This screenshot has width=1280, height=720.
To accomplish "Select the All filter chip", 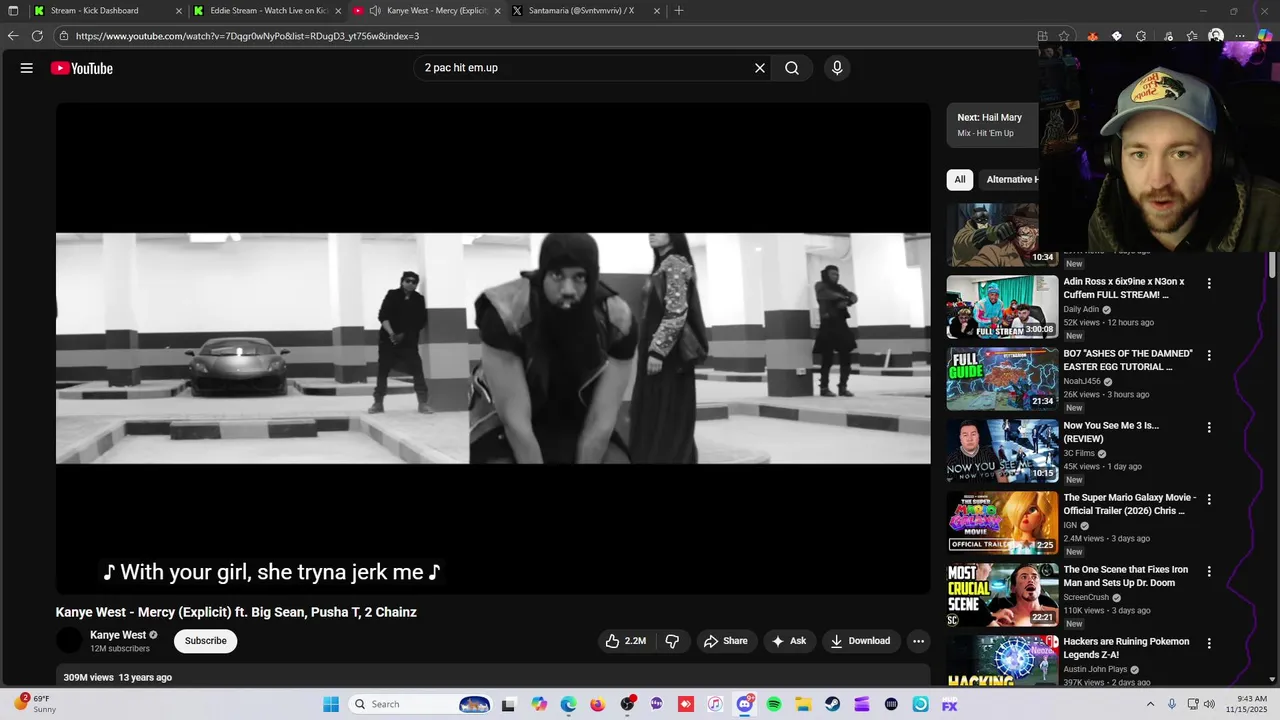I will [960, 180].
